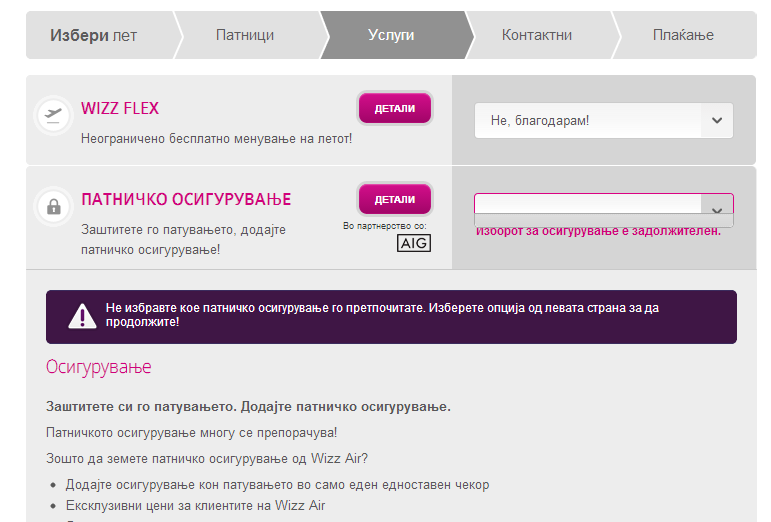This screenshot has width=771, height=522.
Task: Click the insurance dropdown chevron arrow
Action: click(x=717, y=210)
